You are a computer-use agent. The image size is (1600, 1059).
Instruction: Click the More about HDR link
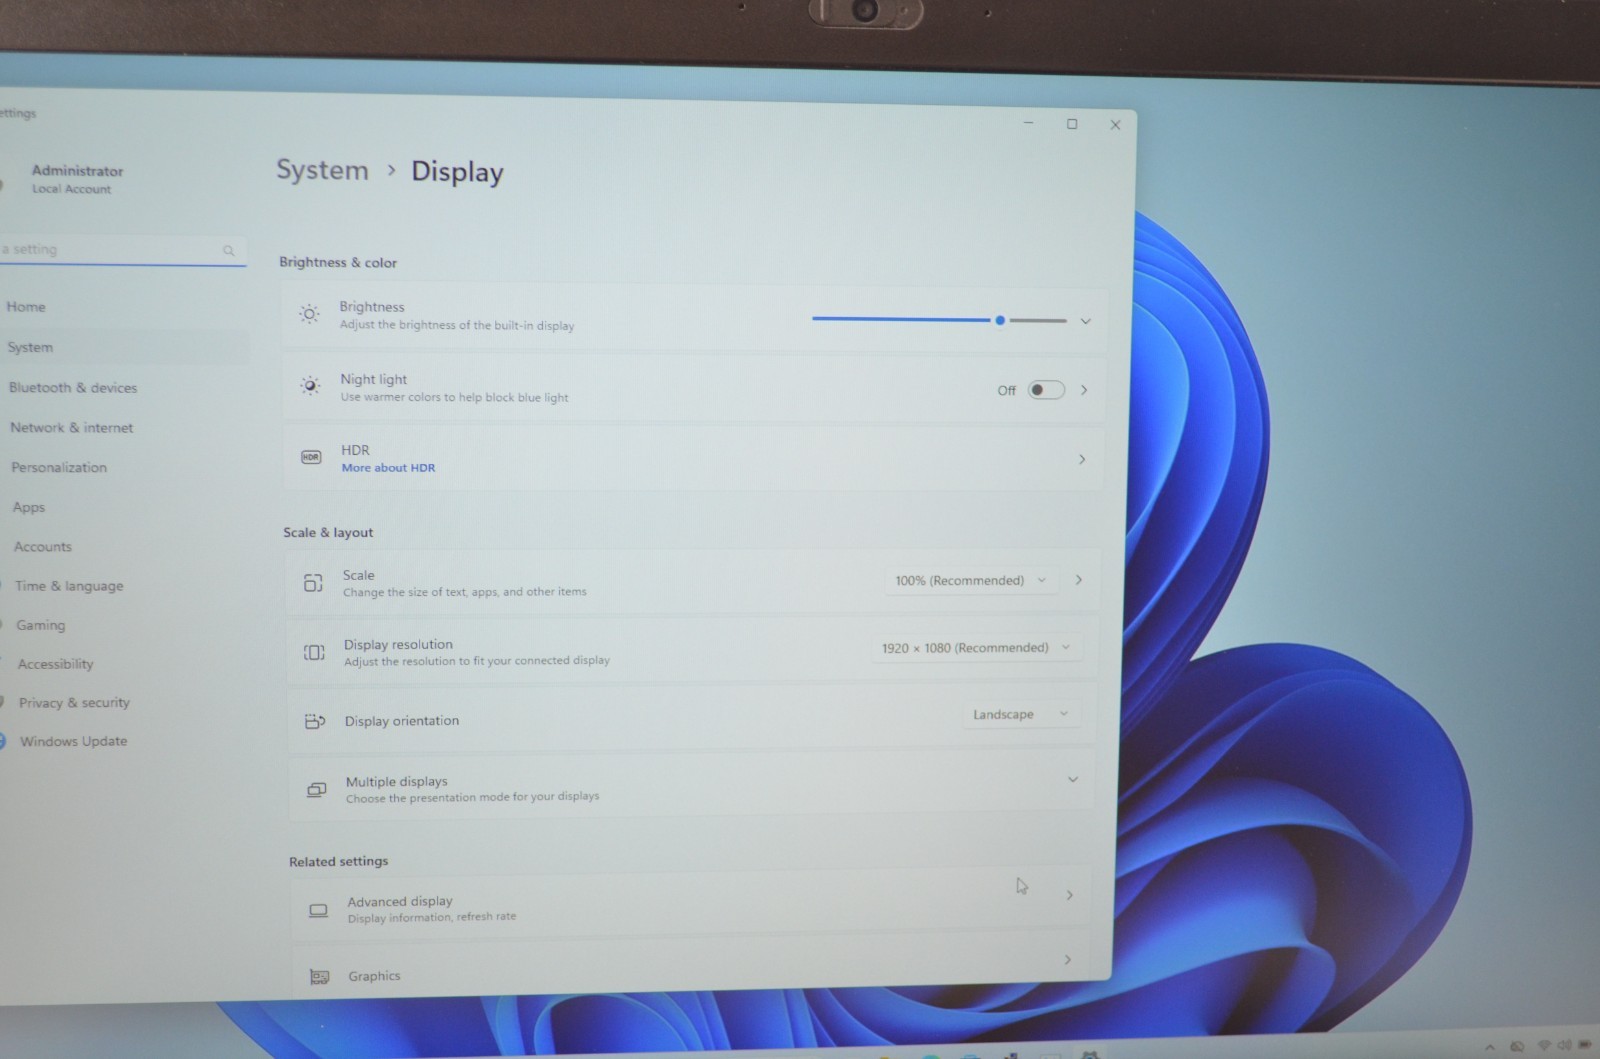point(388,468)
